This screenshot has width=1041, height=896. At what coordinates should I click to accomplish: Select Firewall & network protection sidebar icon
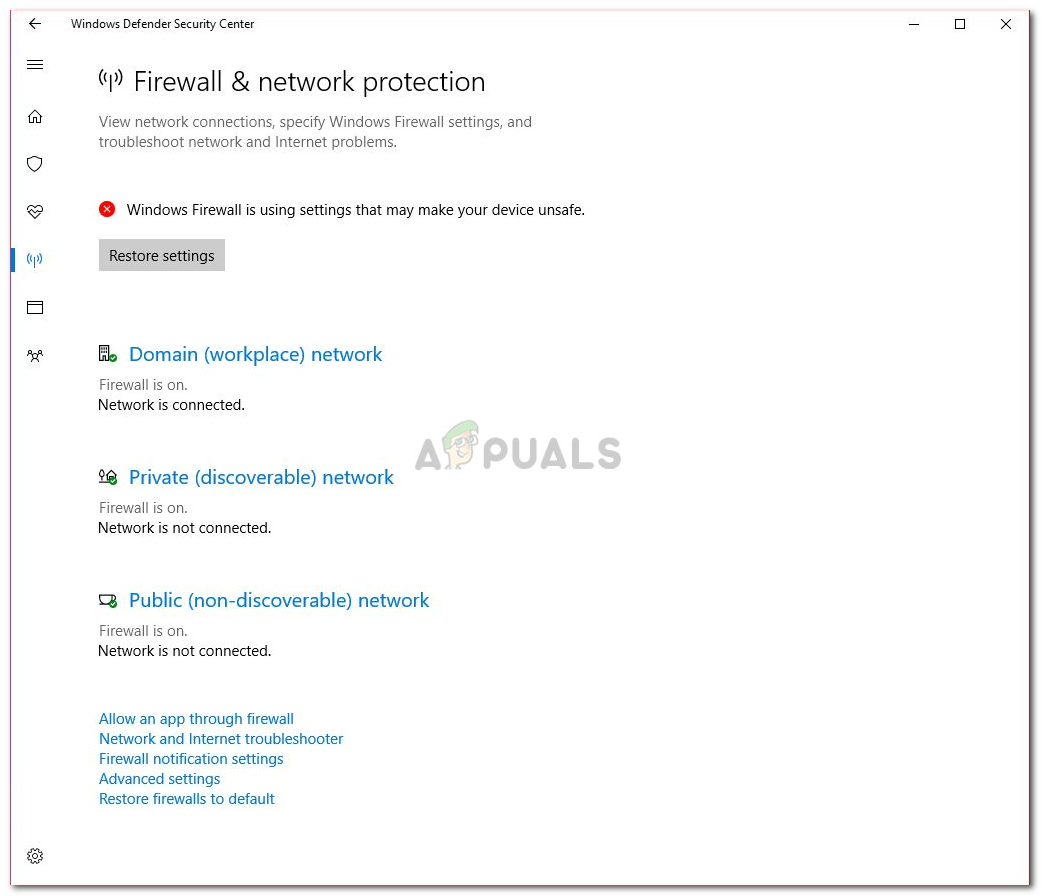(35, 260)
